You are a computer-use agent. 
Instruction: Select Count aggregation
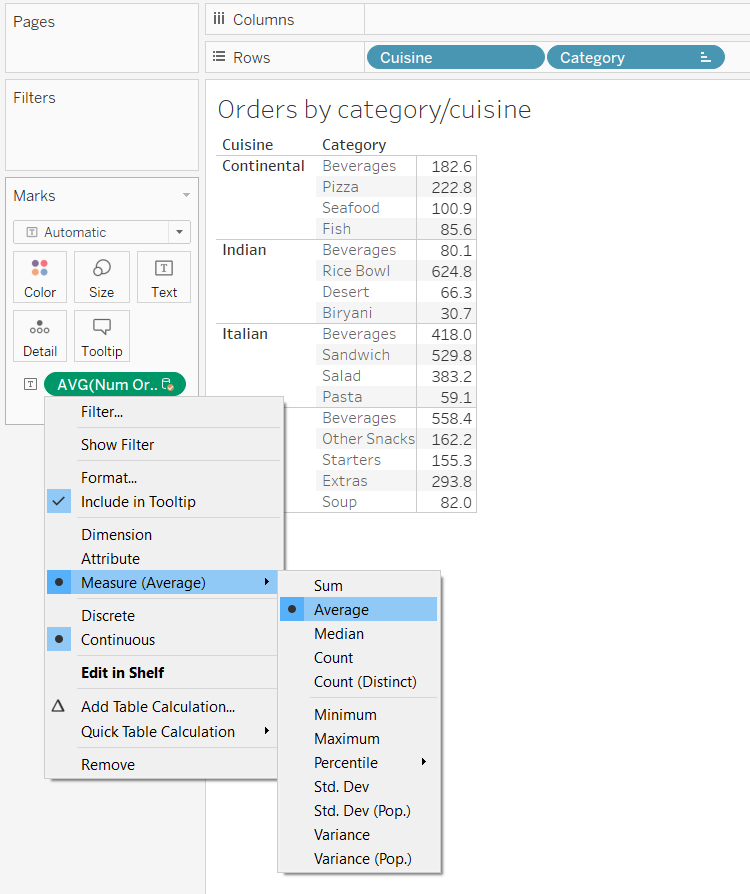pos(359,657)
